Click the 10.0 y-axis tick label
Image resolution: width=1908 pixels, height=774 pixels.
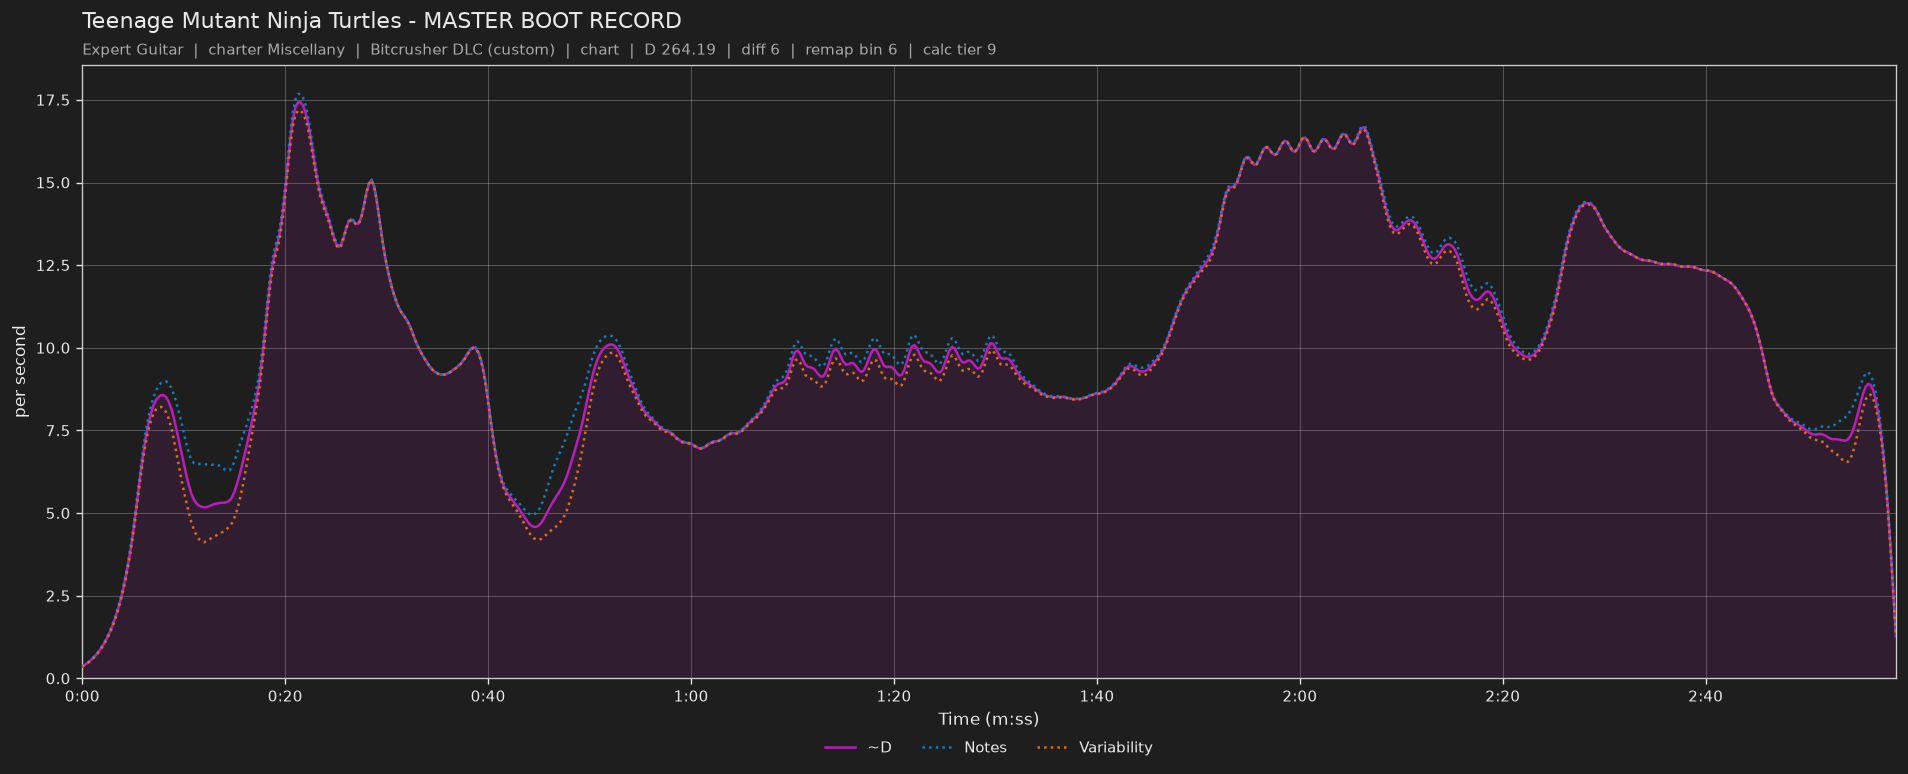click(54, 348)
